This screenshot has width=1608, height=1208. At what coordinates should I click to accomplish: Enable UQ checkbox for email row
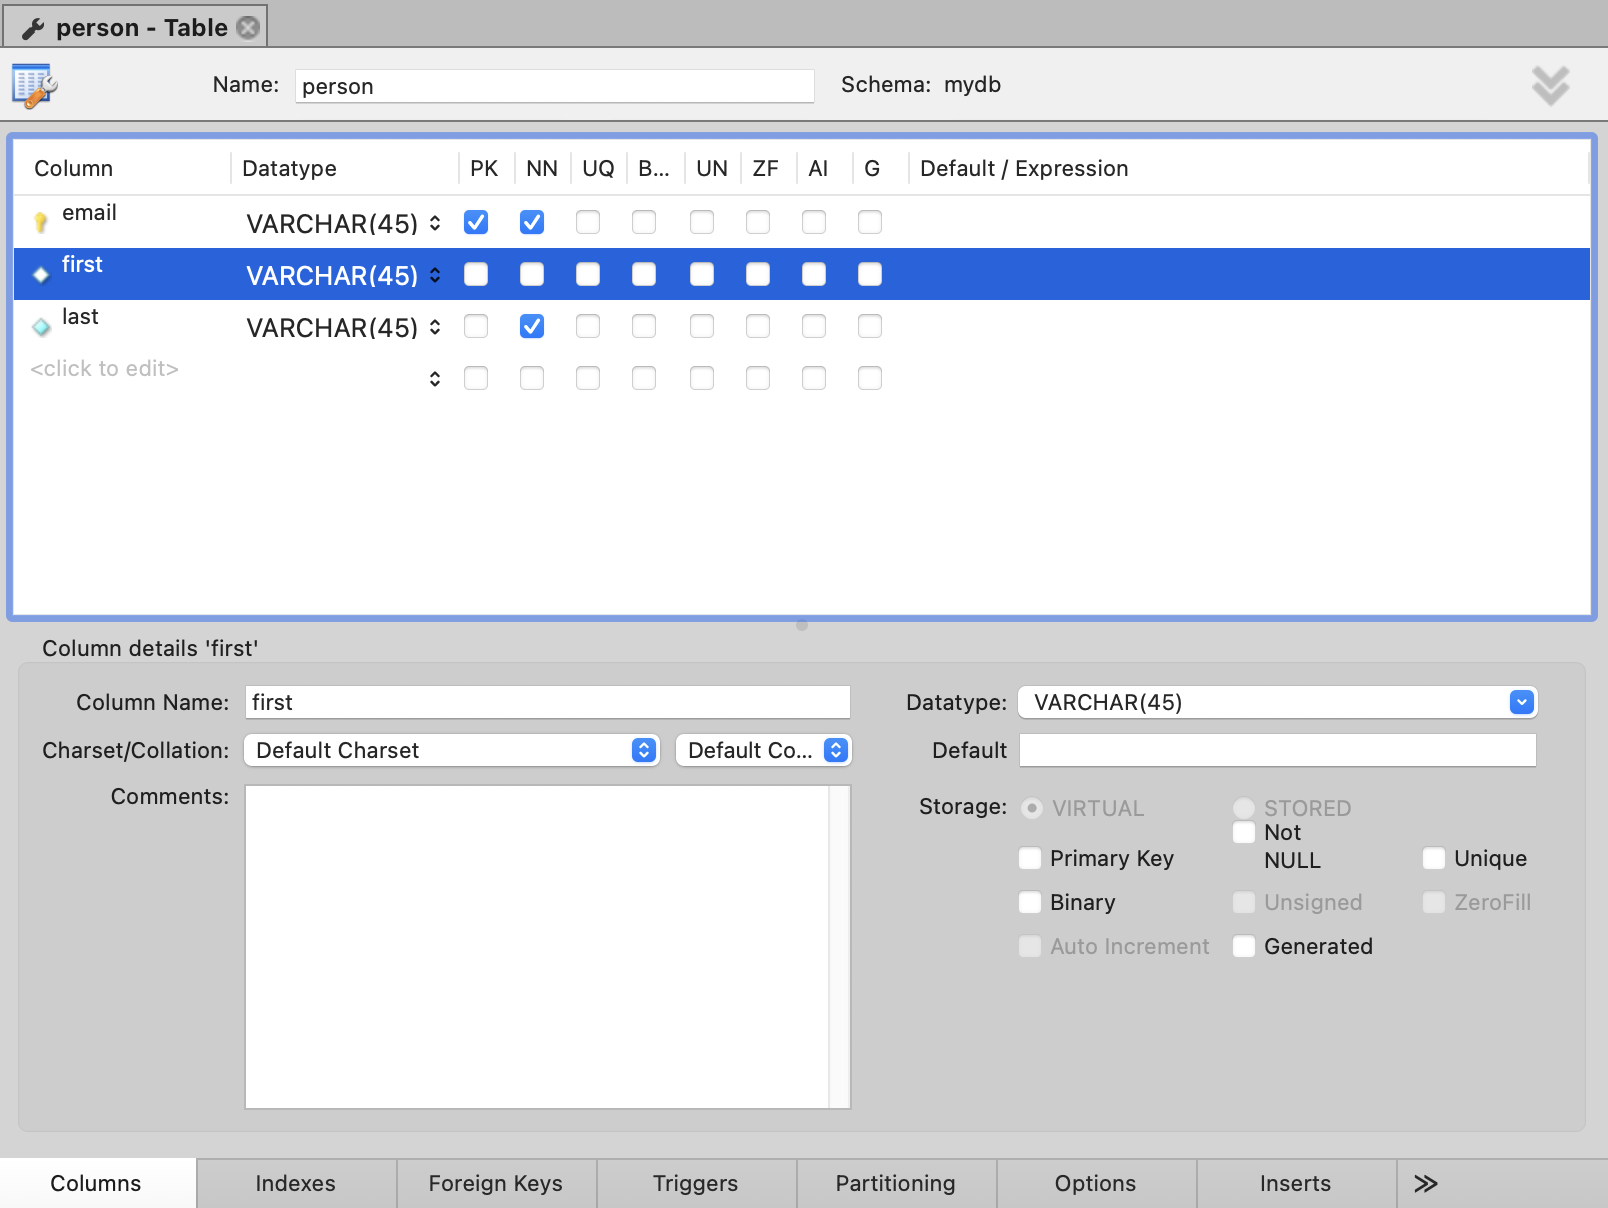588,222
